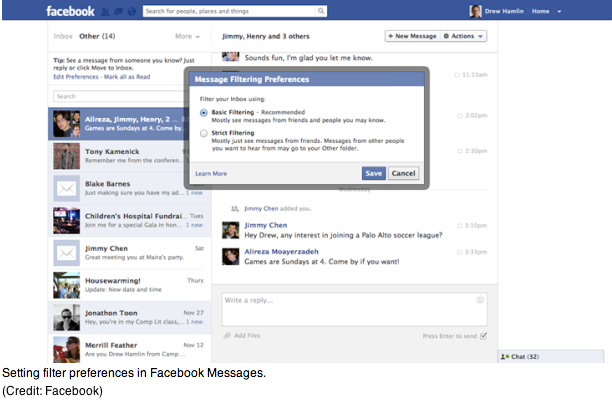
Task: Open the Alireza Moayerzadeh name link
Action: coord(281,252)
